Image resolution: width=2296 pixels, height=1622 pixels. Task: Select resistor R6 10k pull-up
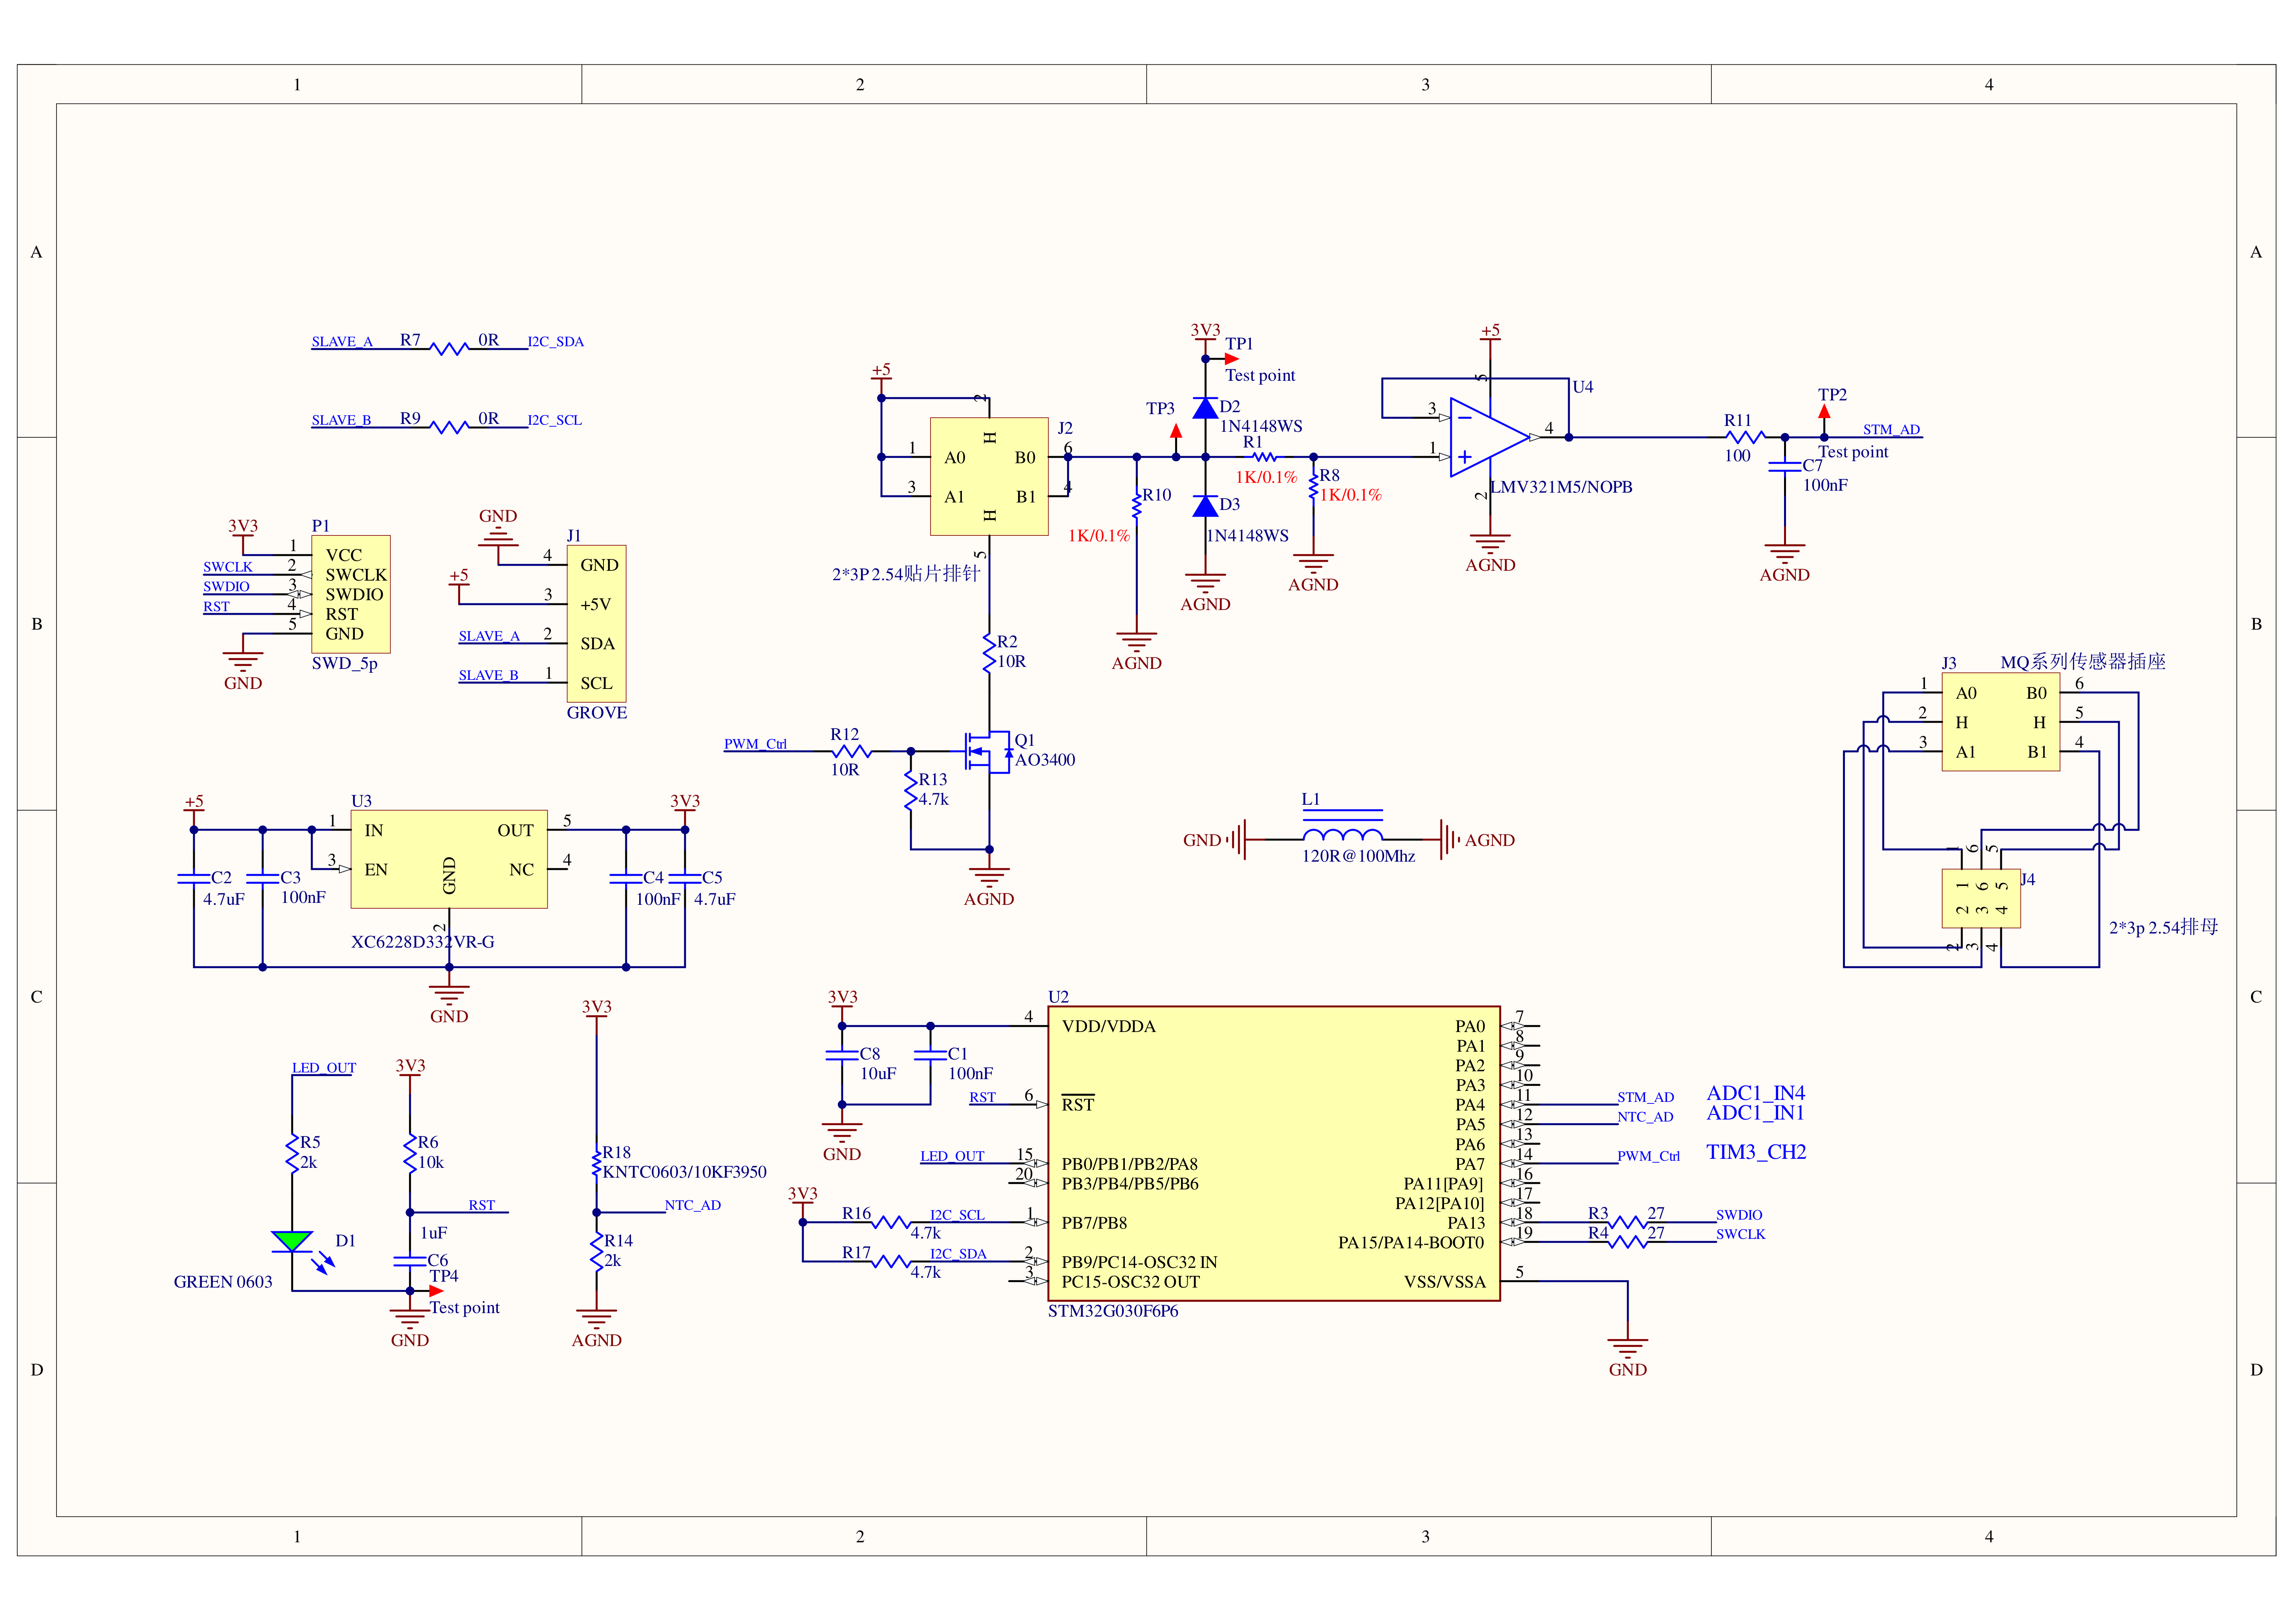tap(410, 1153)
